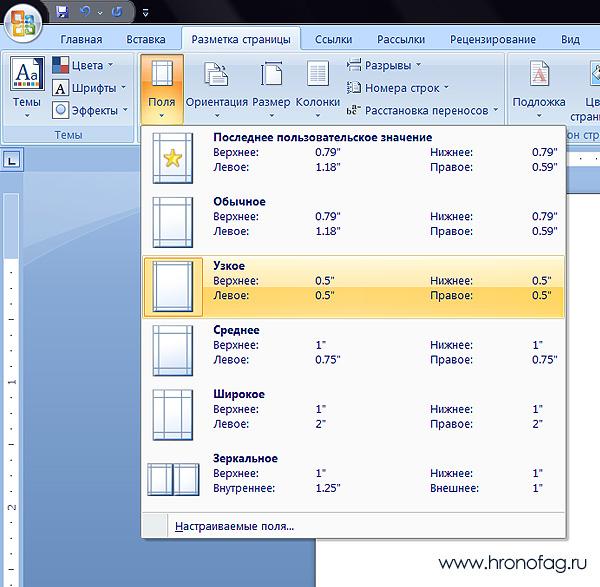Expand the Цвета theme colors dropdown

[84, 65]
